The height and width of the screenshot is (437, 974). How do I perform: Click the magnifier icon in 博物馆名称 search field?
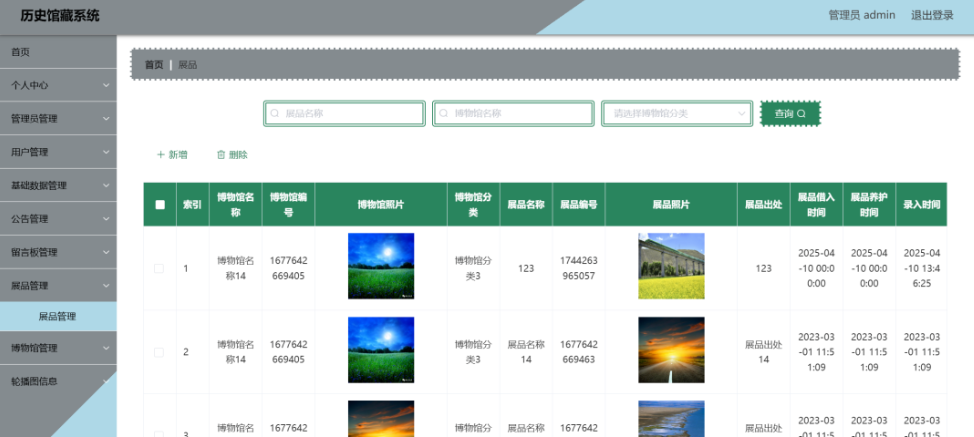[444, 114]
